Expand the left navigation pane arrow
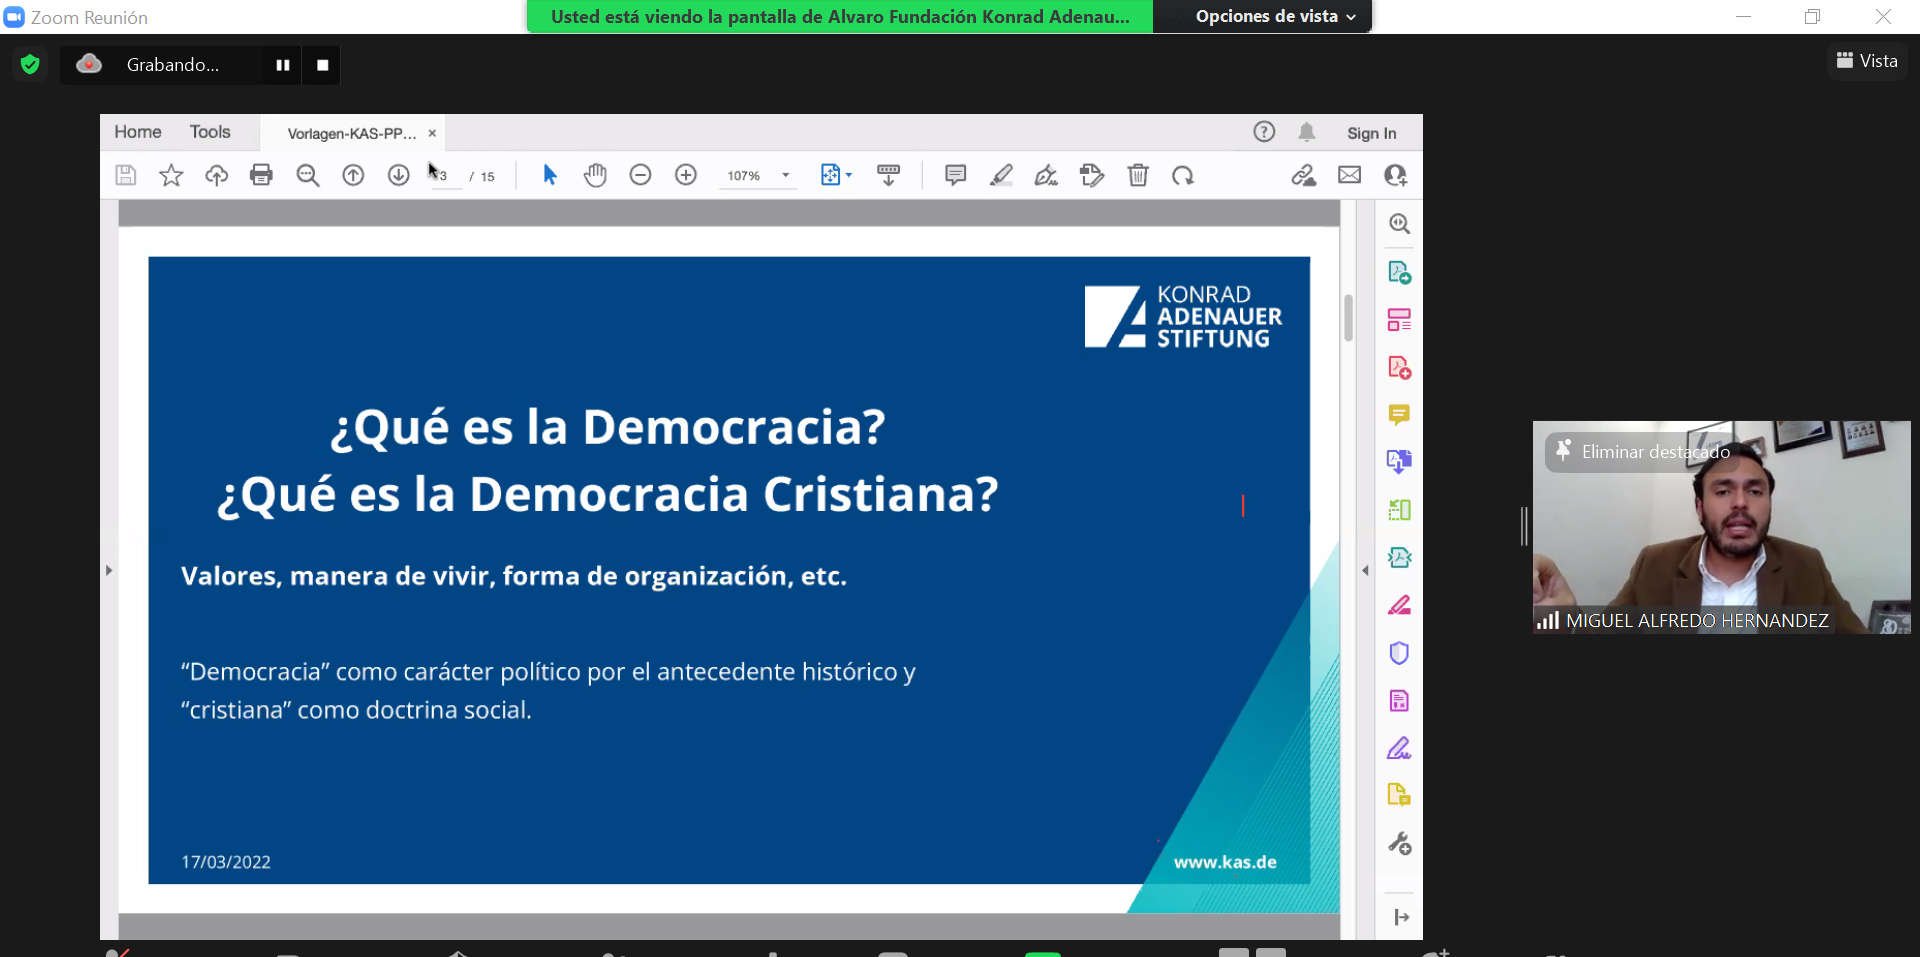The width and height of the screenshot is (1920, 957). pyautogui.click(x=109, y=570)
